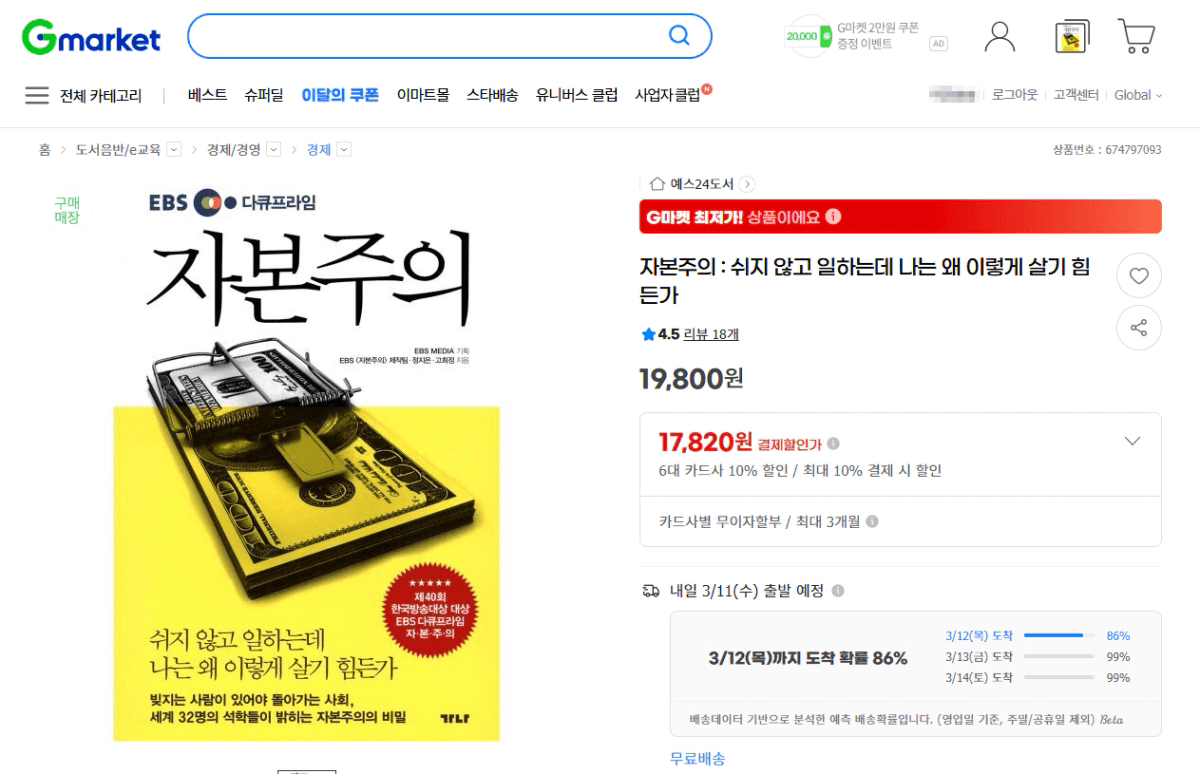Open the 스타배송 menu item
The height and width of the screenshot is (774, 1200).
click(x=492, y=95)
